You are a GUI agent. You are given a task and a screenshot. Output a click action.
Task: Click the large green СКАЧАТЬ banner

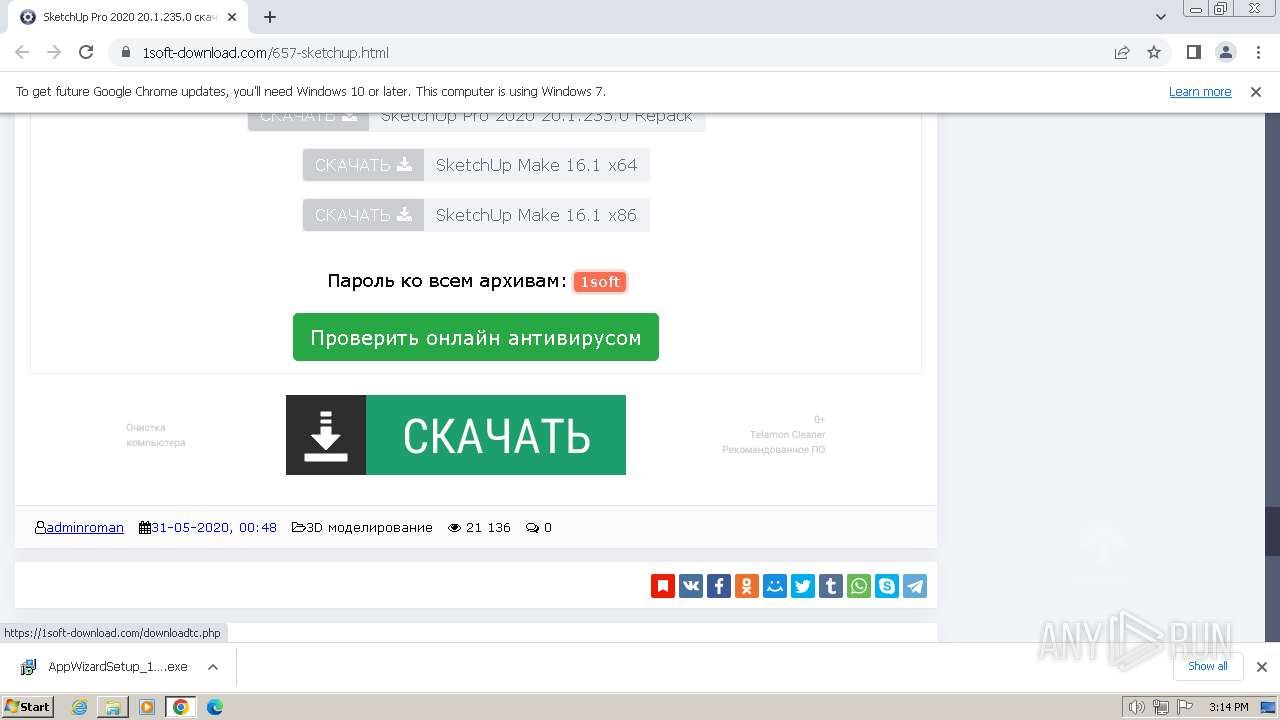[456, 435]
